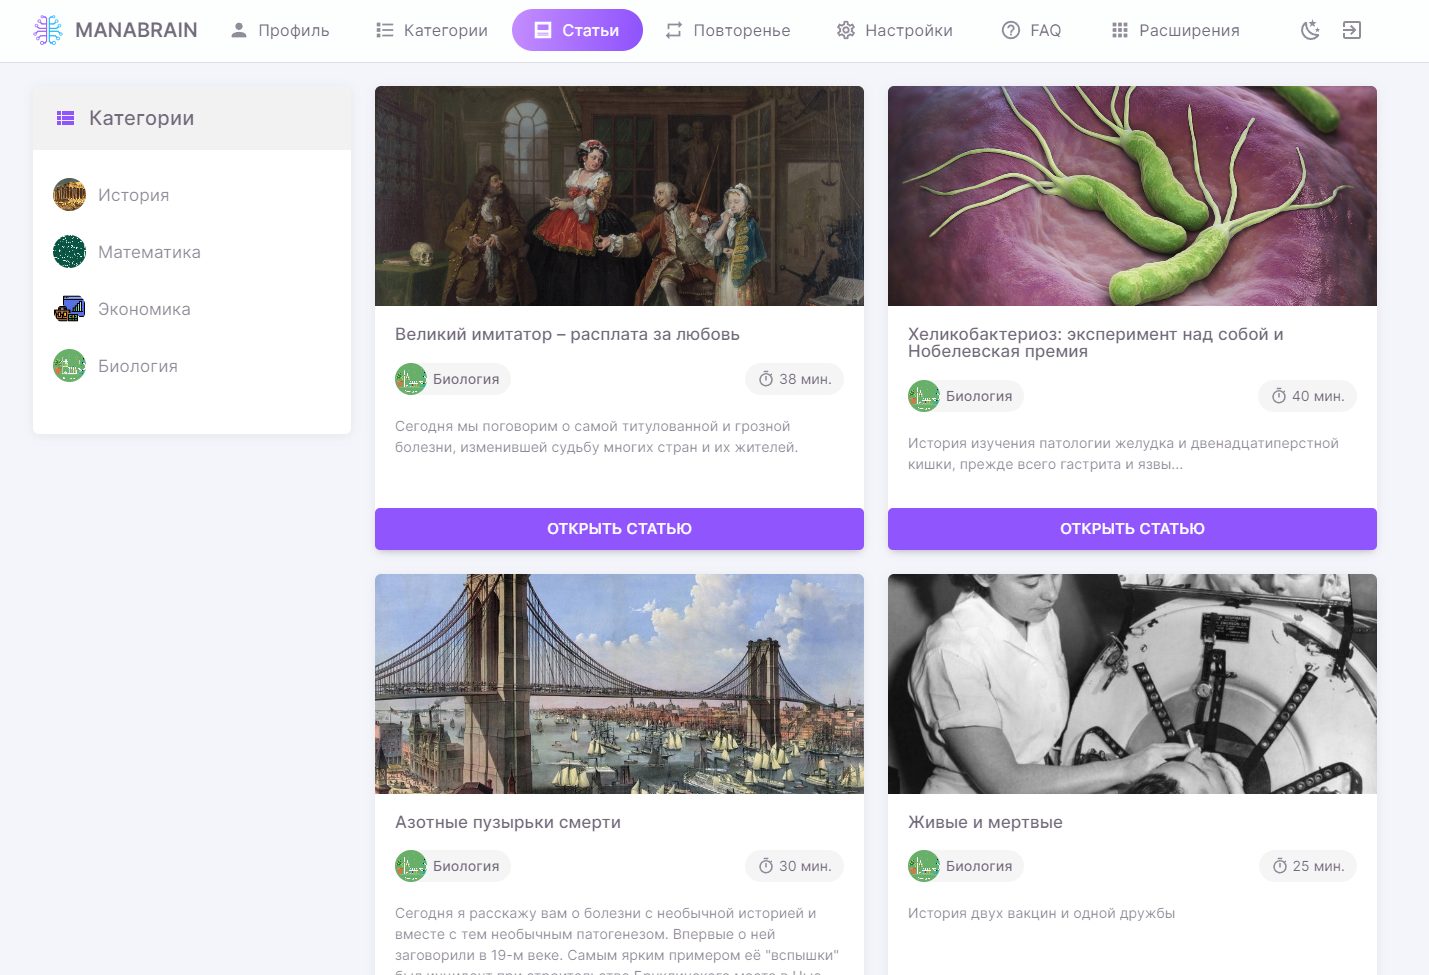Viewport: 1429px width, 975px height.
Task: Click the description История двух вакцин и одной дружбы
Action: 1041,913
